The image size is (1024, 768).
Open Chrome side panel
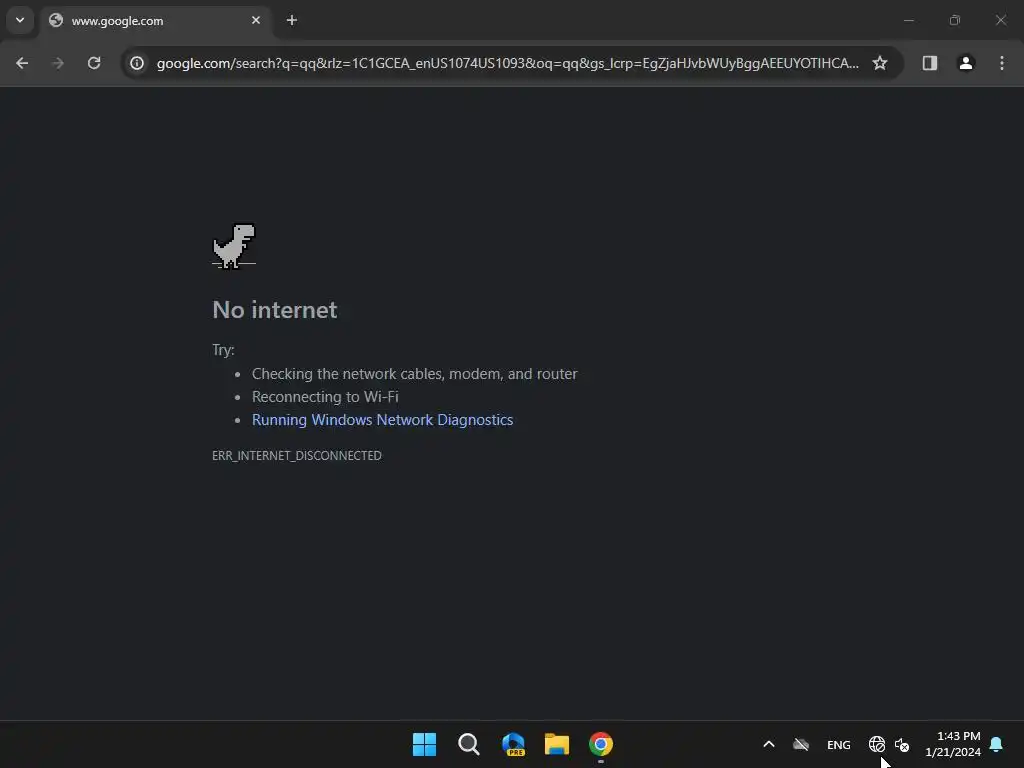[x=930, y=63]
